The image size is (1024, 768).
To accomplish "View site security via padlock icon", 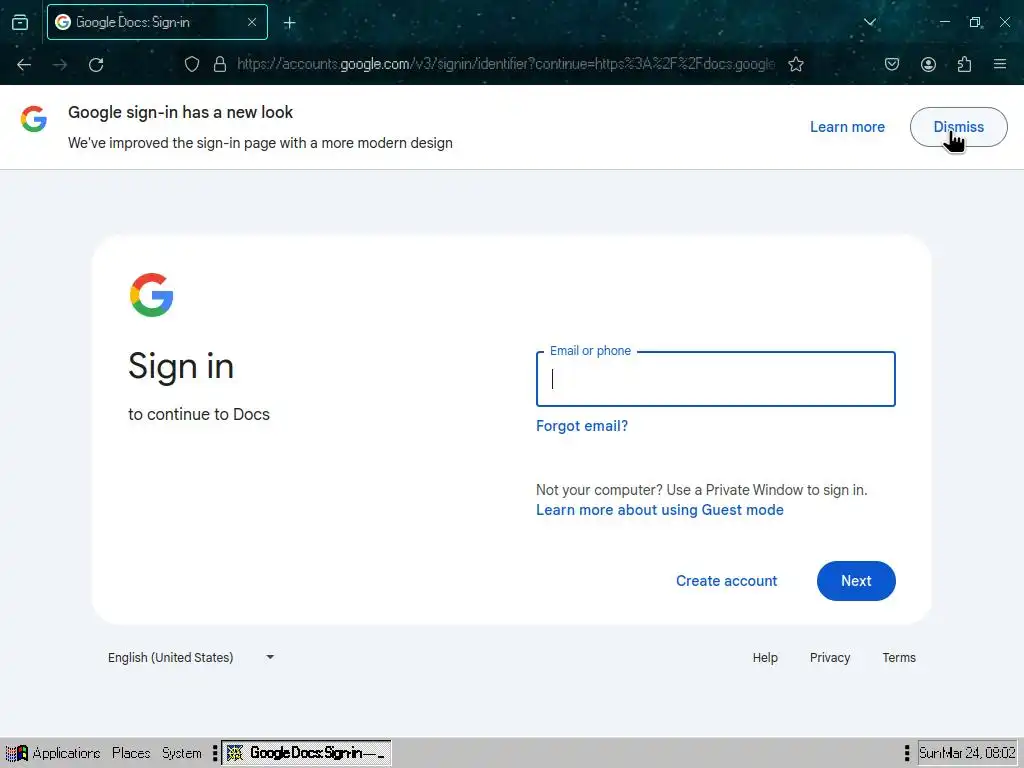I will click(220, 64).
